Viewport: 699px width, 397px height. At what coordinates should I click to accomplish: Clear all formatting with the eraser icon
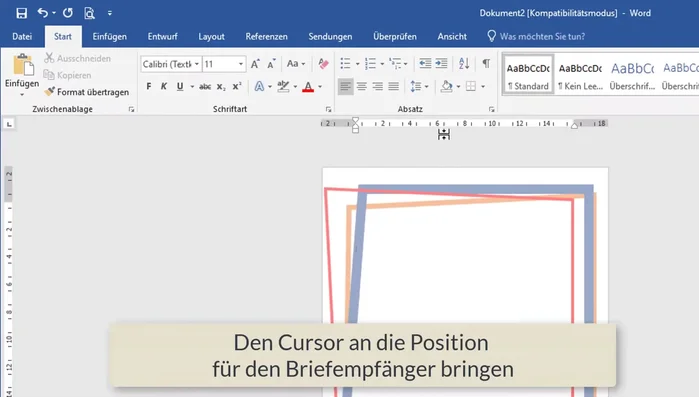pos(324,64)
